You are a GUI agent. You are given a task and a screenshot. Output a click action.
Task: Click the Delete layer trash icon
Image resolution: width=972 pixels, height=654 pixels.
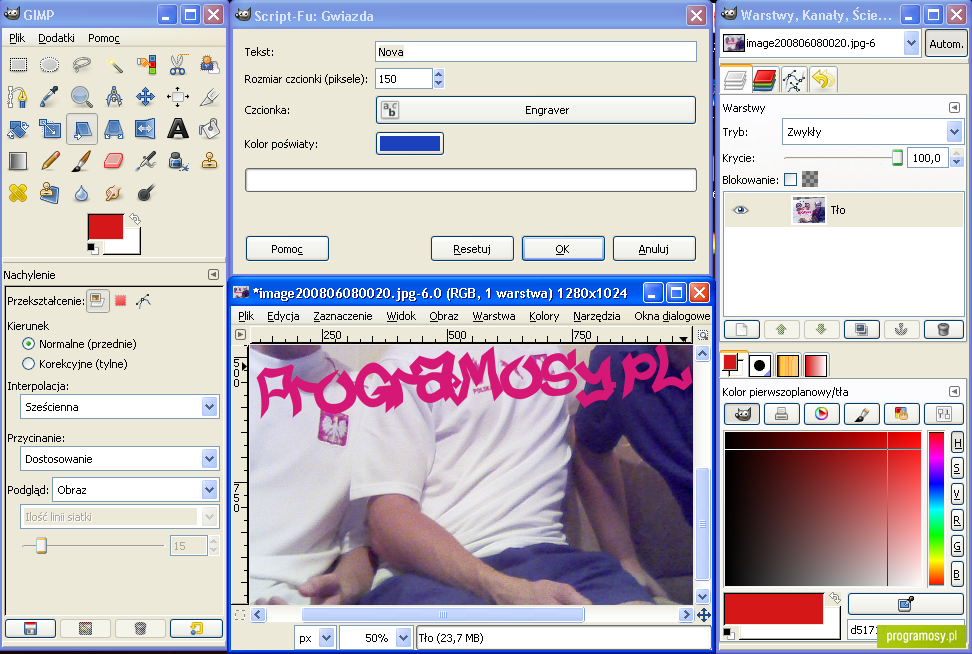pos(943,329)
